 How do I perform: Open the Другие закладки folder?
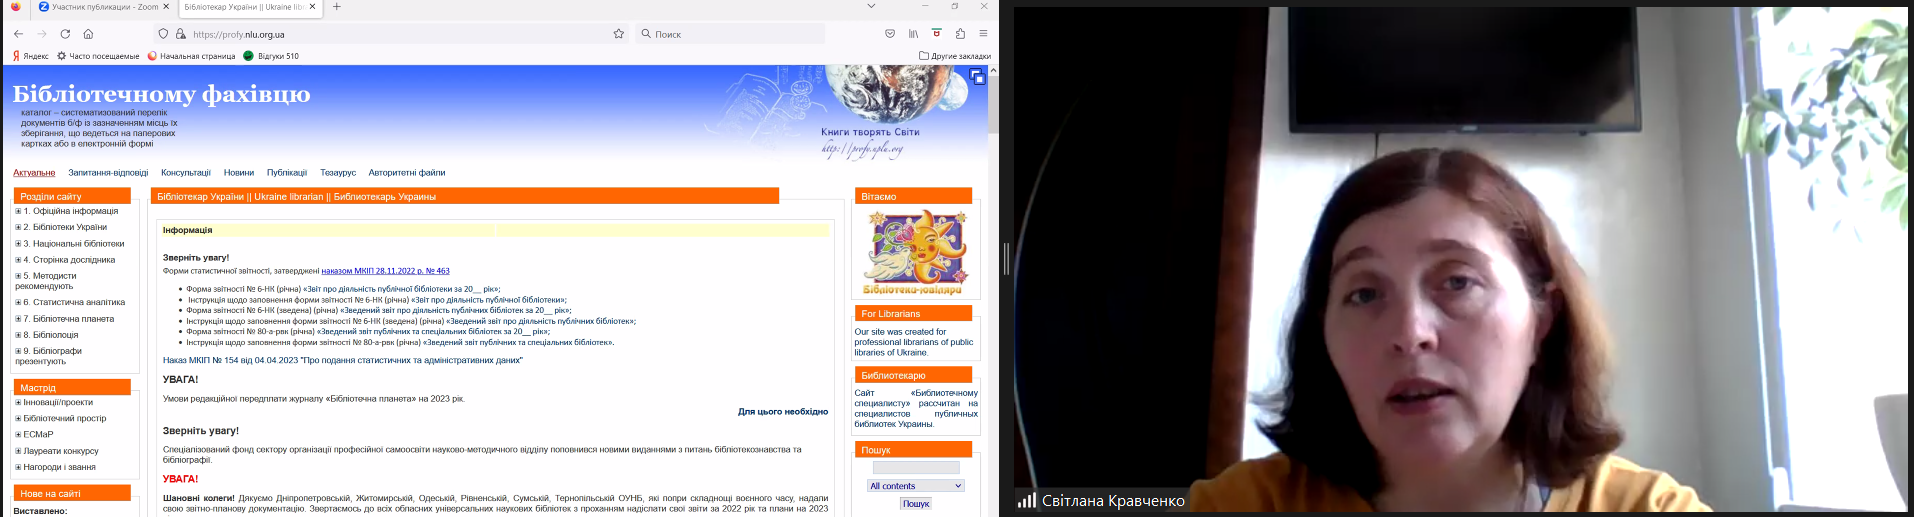point(955,56)
